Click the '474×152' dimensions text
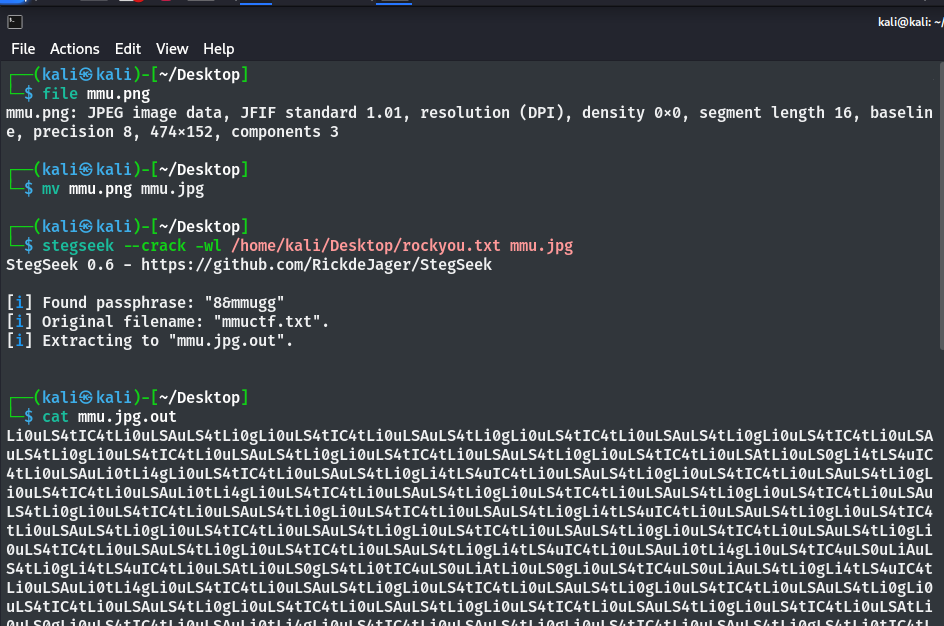The image size is (944, 626). click(x=181, y=132)
